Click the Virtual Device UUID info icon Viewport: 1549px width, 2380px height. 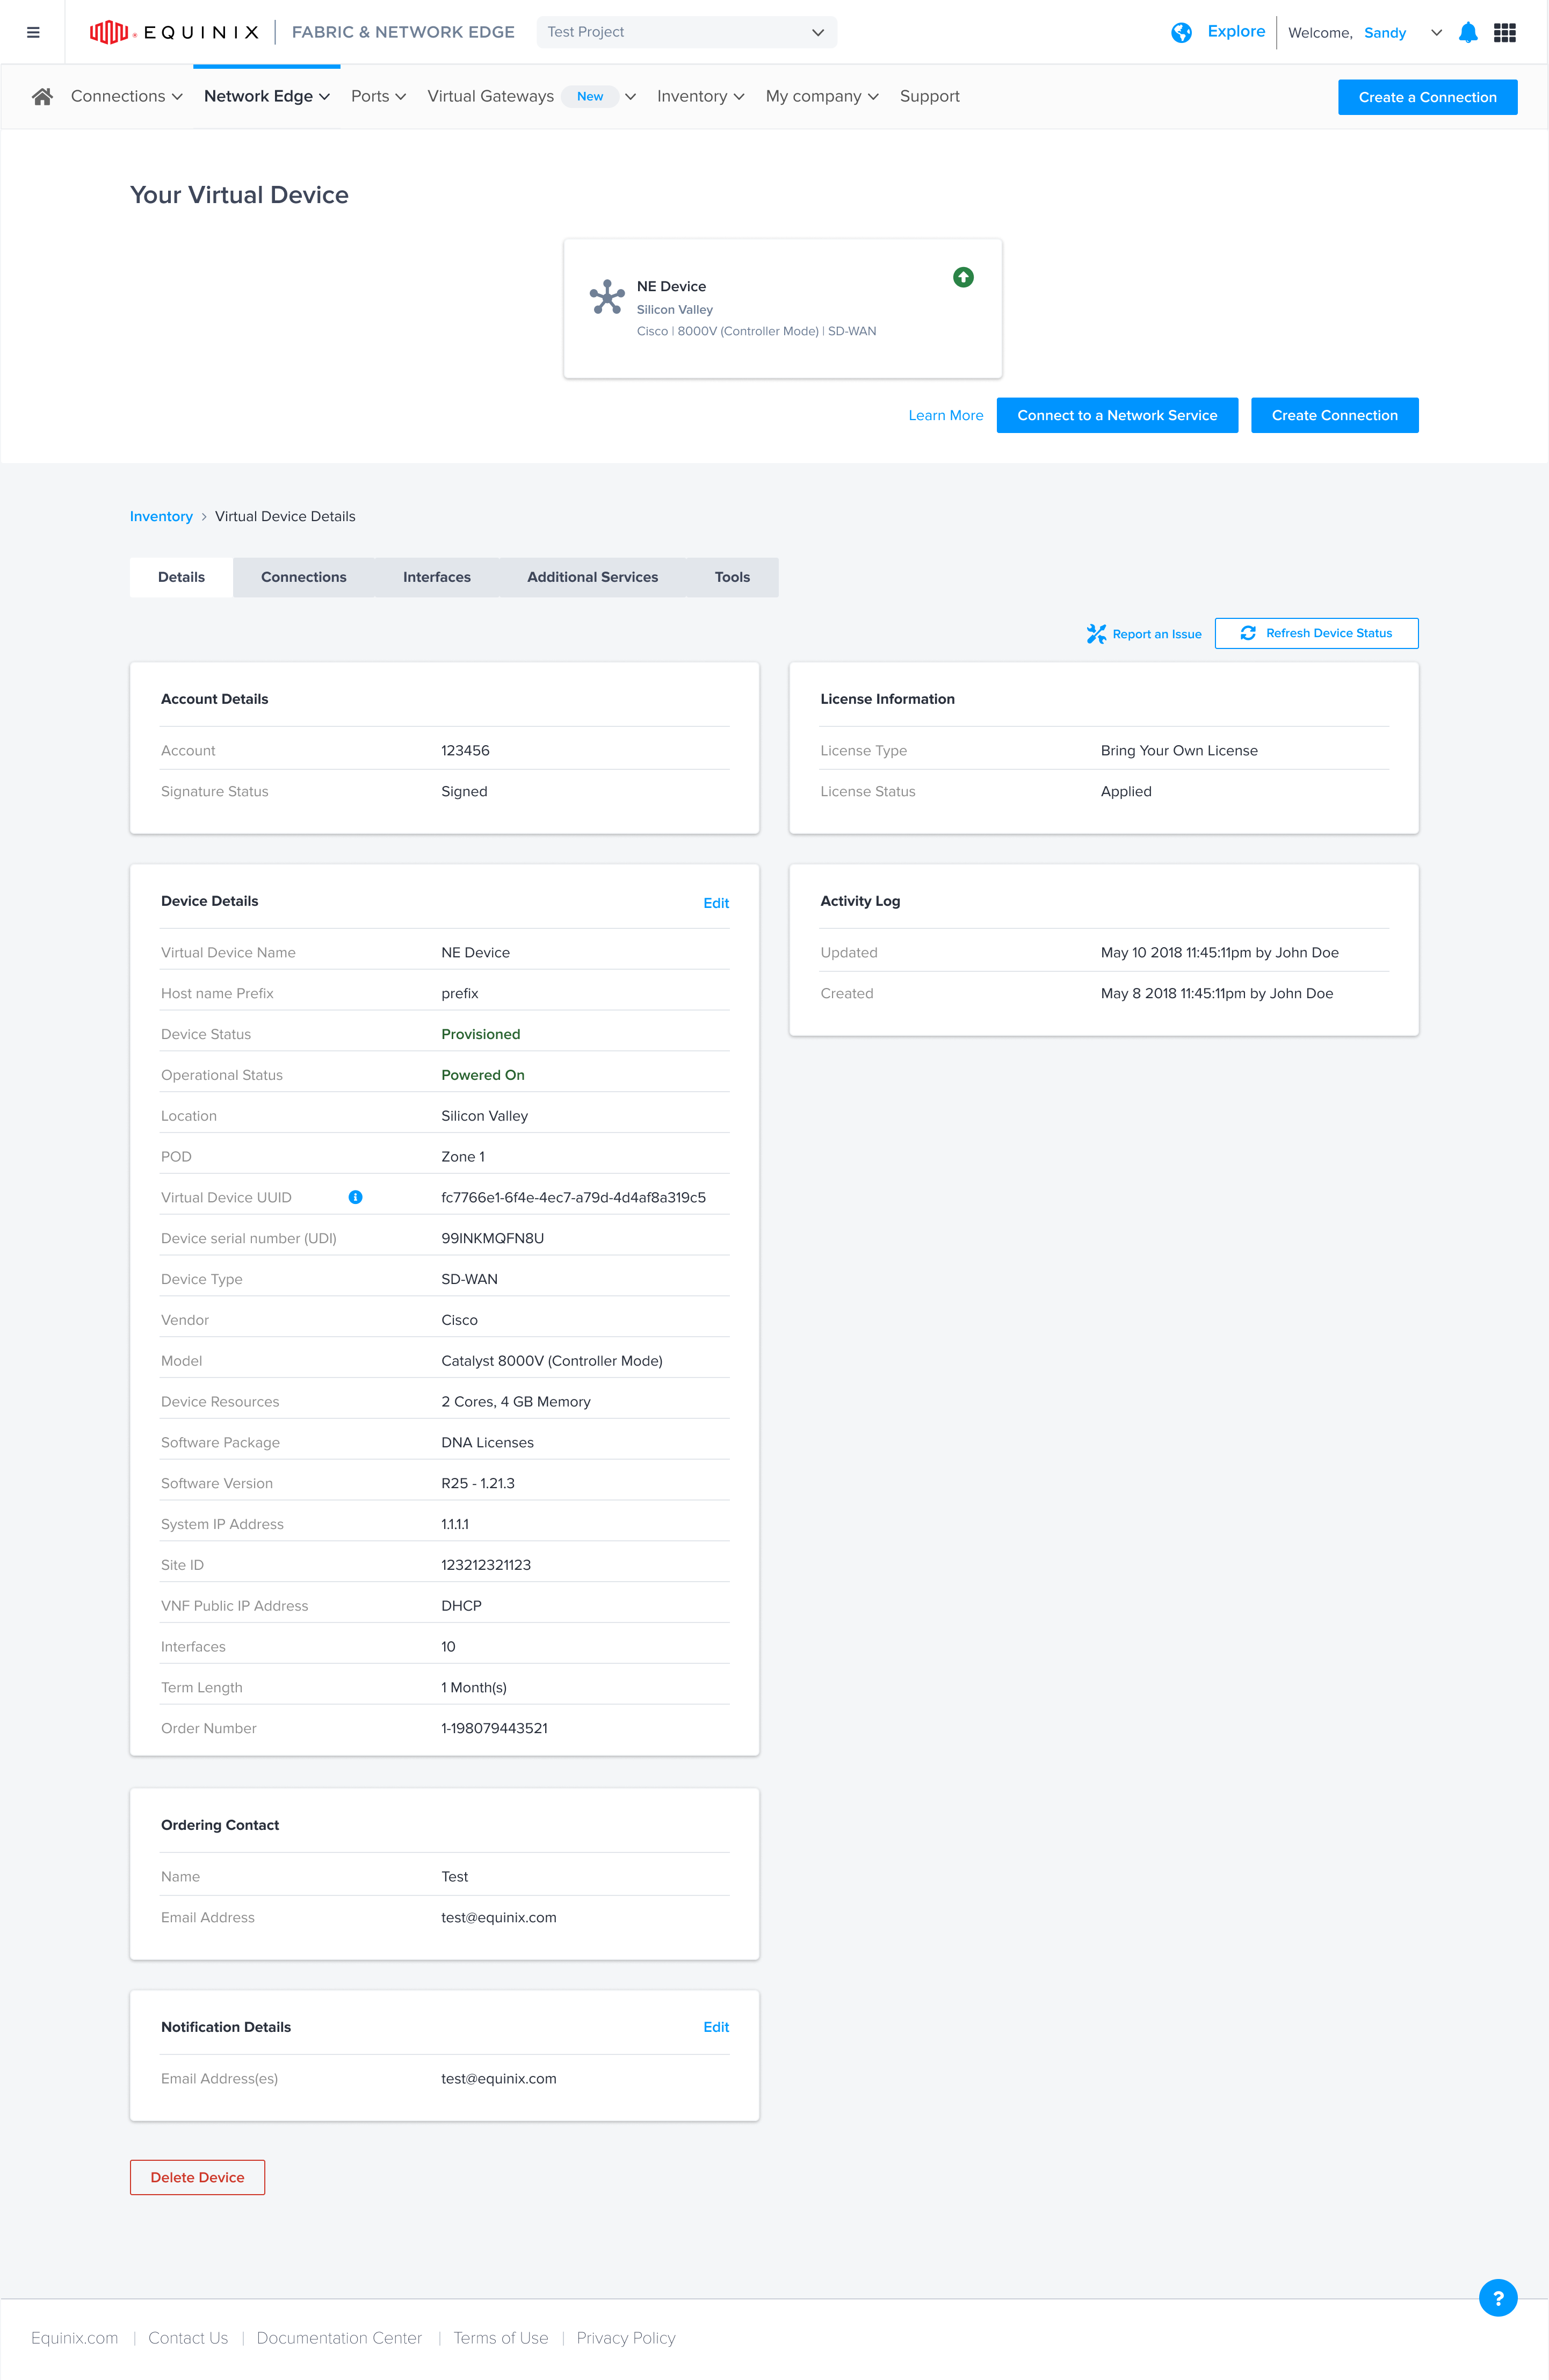[355, 1197]
